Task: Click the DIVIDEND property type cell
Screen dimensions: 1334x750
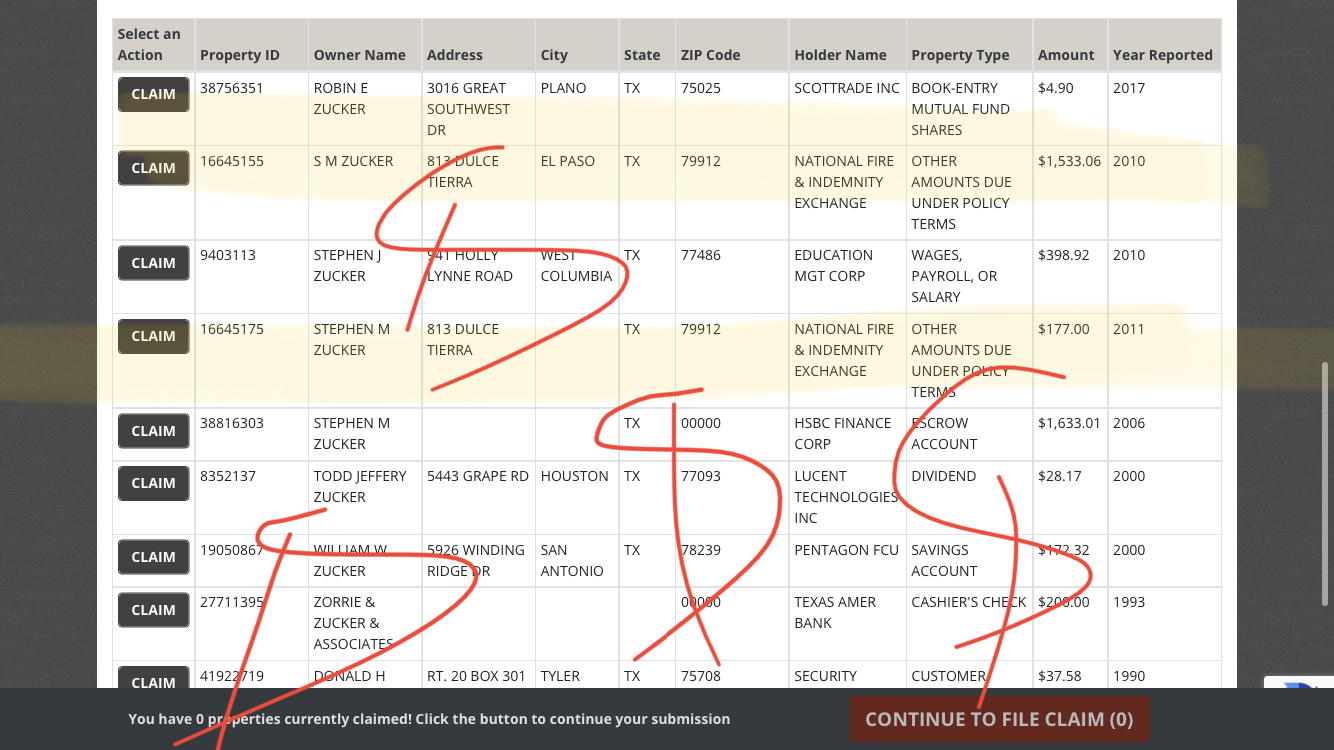Action: coord(944,476)
